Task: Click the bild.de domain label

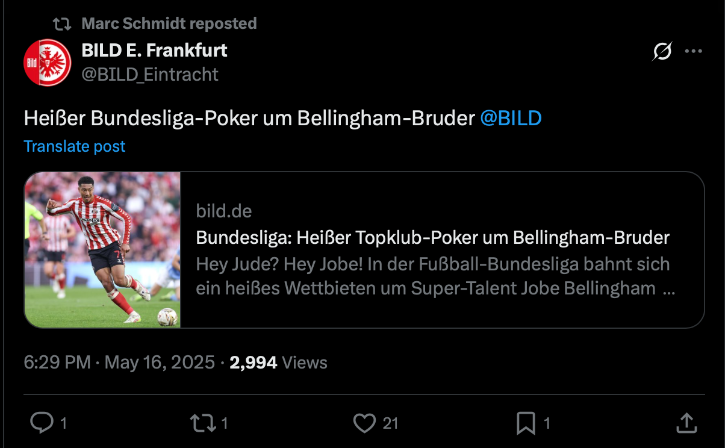Action: (x=224, y=211)
